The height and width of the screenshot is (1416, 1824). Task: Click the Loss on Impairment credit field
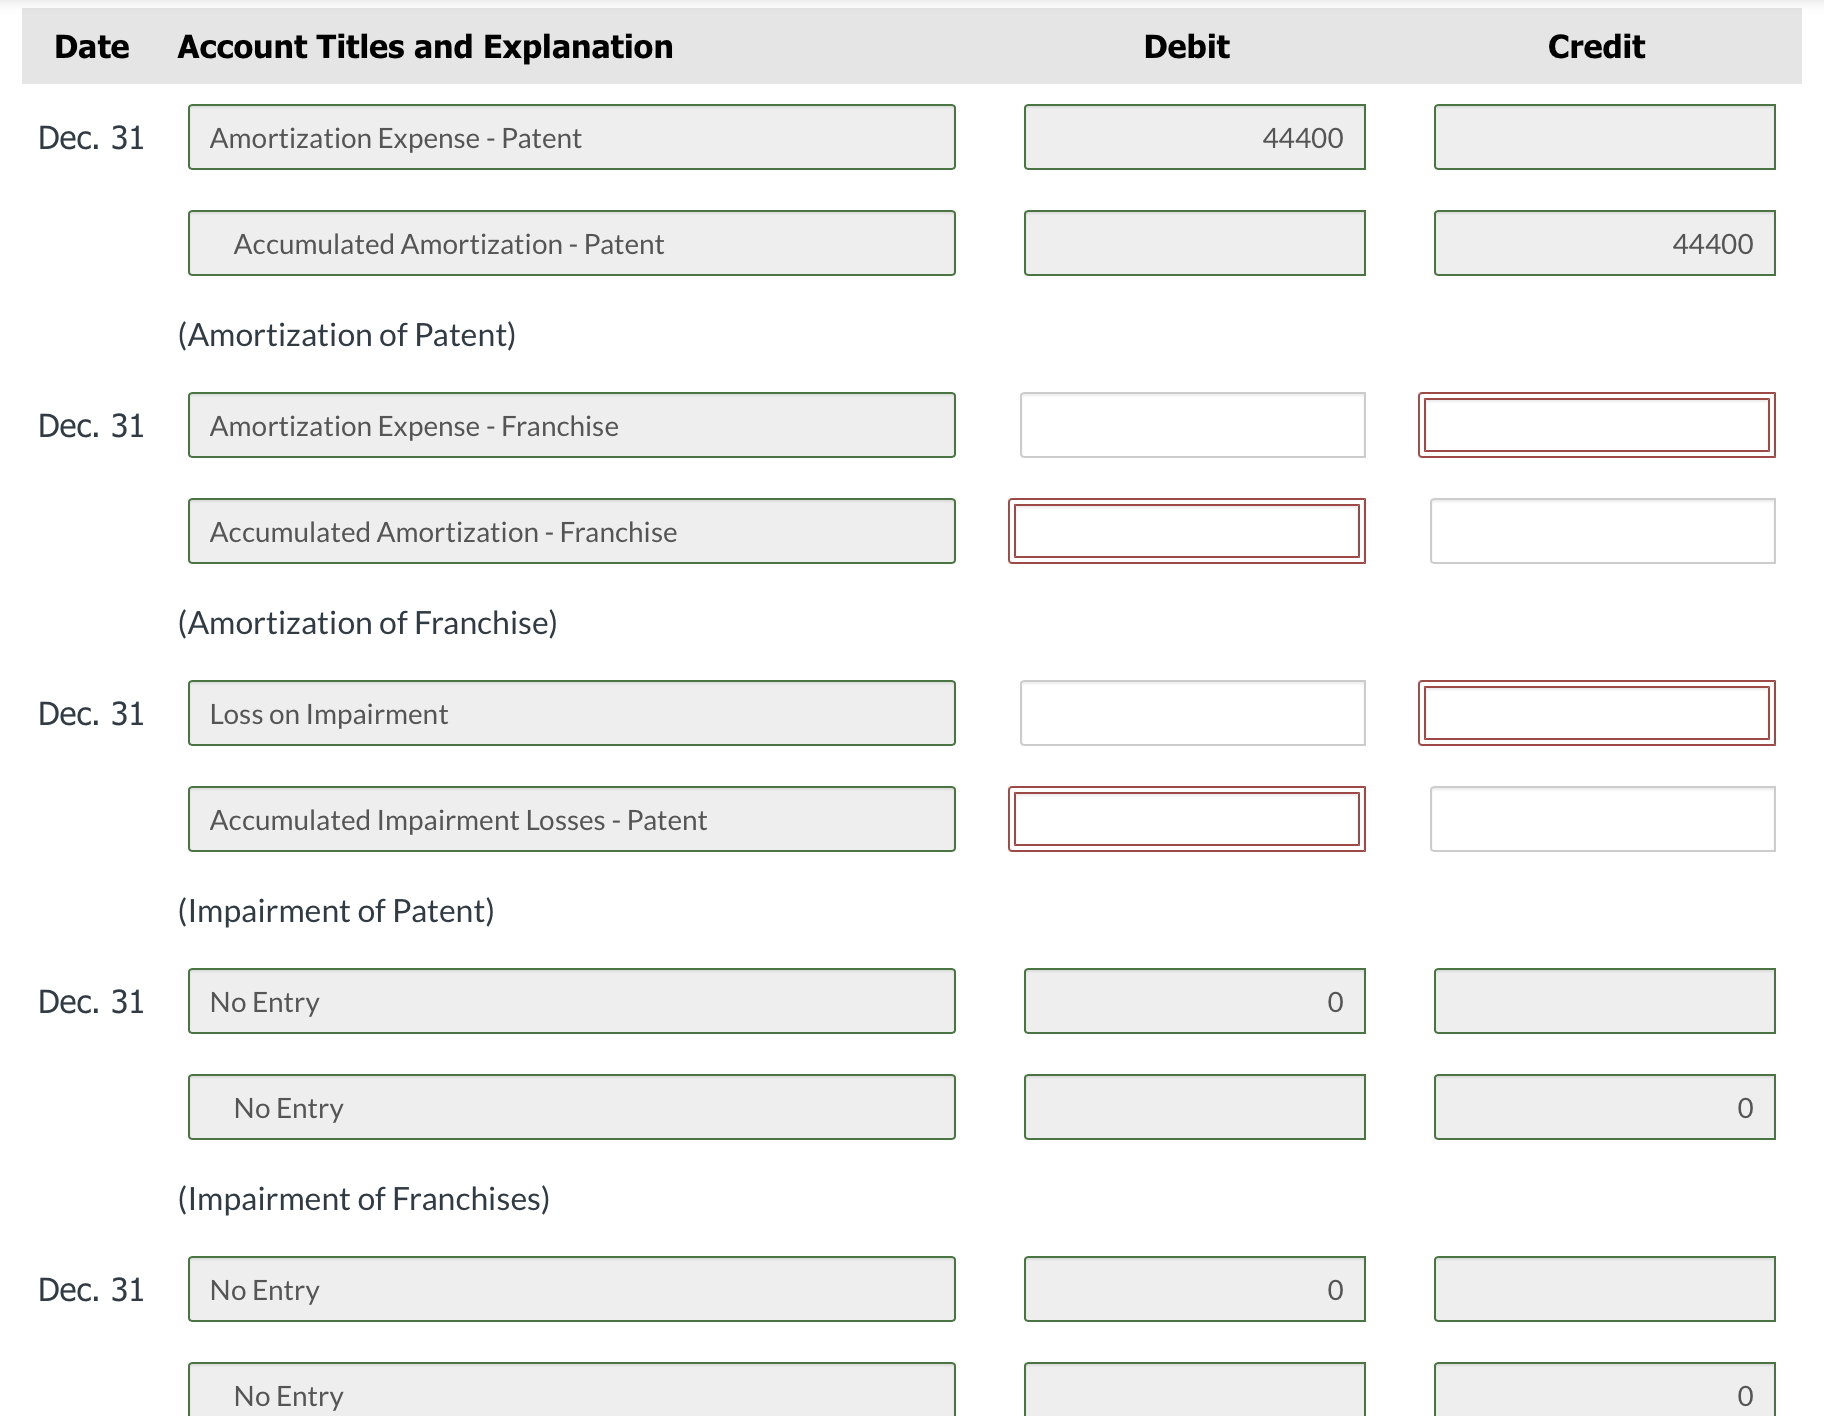coord(1596,714)
